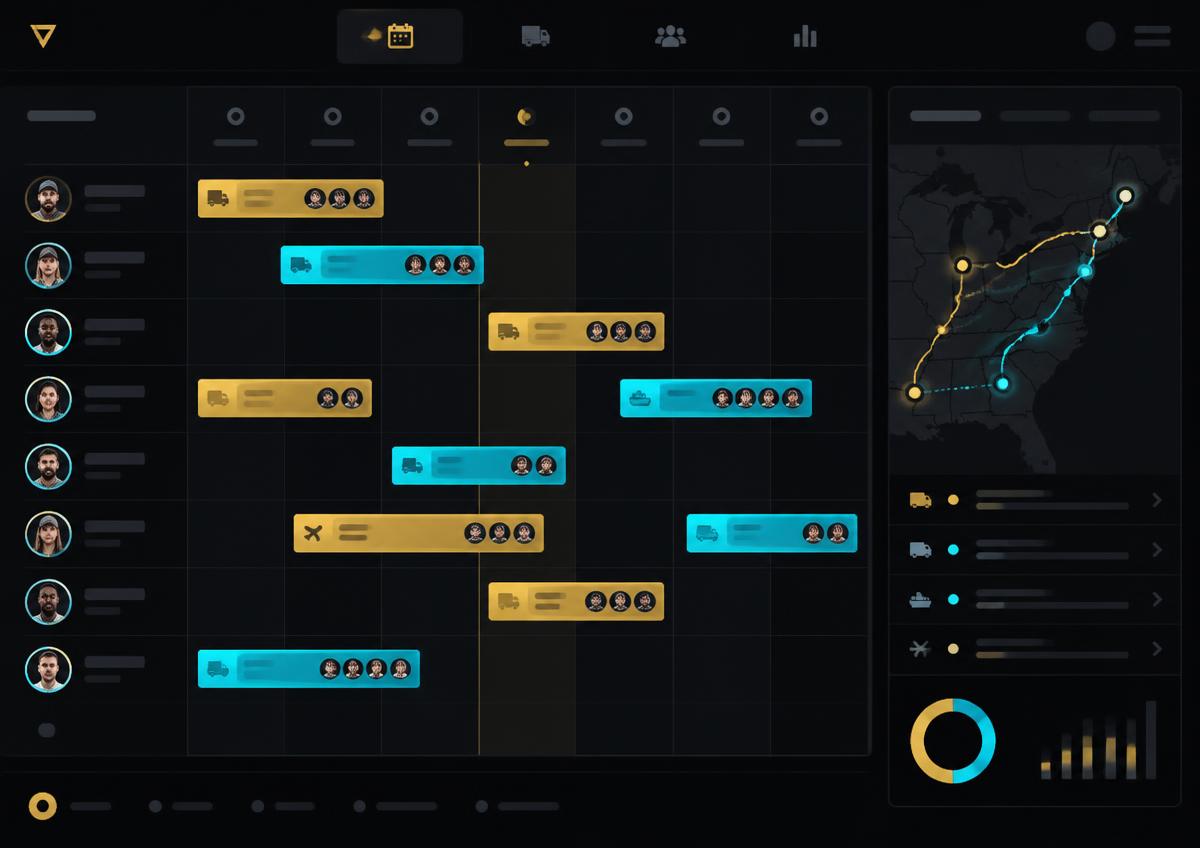Screen dimensions: 1200x848
Task: Select the last day column's circle header
Action: coord(819,117)
